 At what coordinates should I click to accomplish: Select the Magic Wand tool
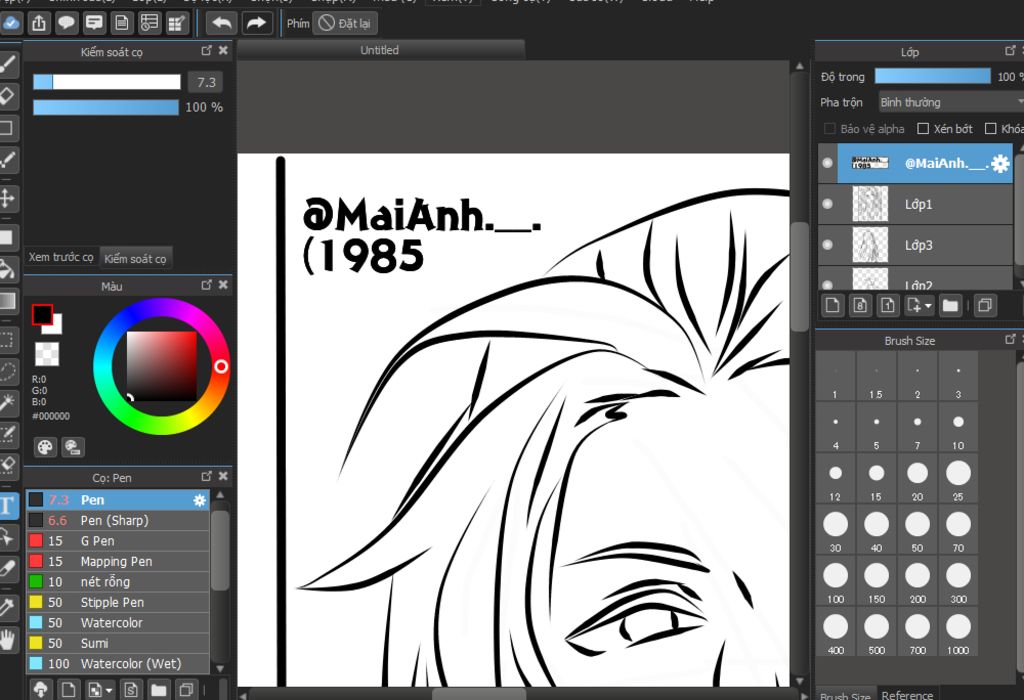pyautogui.click(x=8, y=402)
